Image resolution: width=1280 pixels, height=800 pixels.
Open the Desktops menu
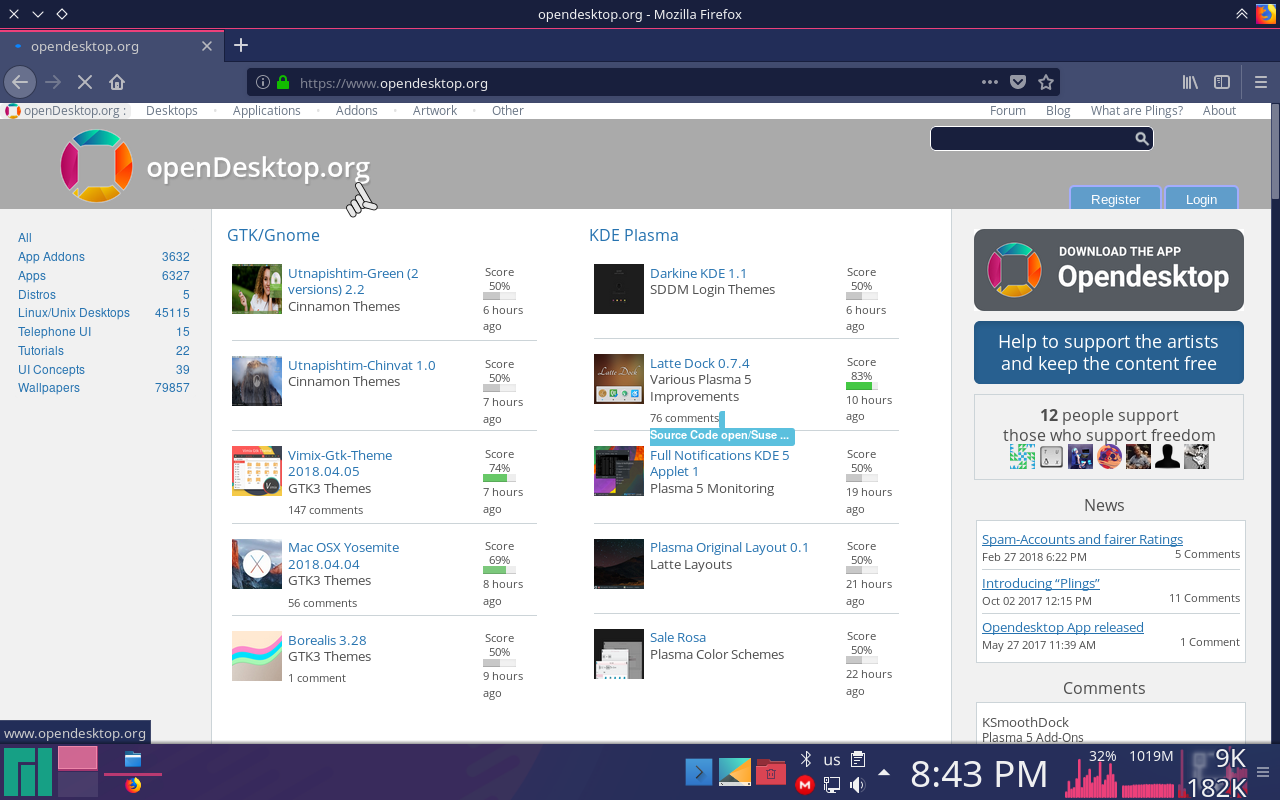(172, 111)
